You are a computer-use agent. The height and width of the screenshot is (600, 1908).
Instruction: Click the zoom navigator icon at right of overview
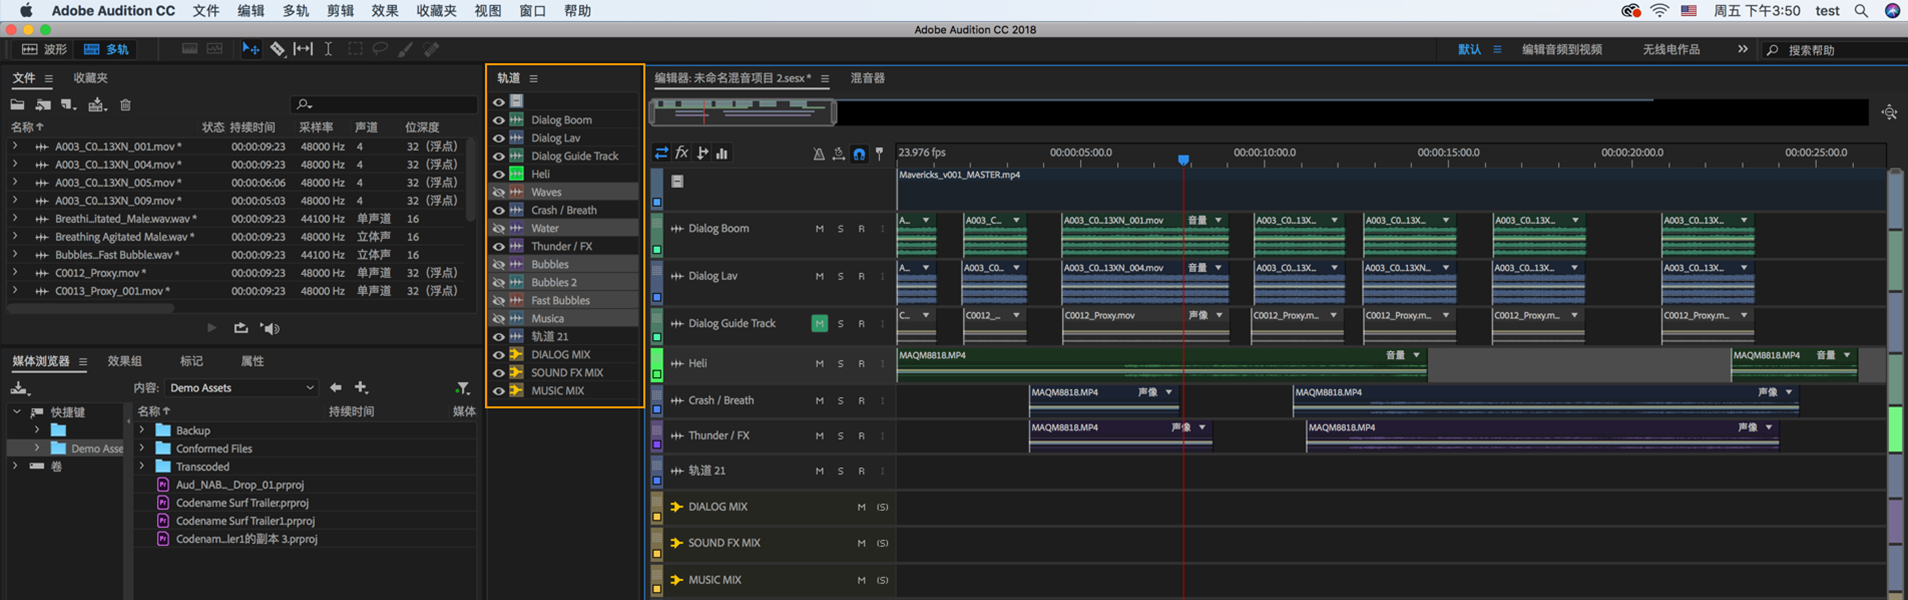(x=1889, y=113)
